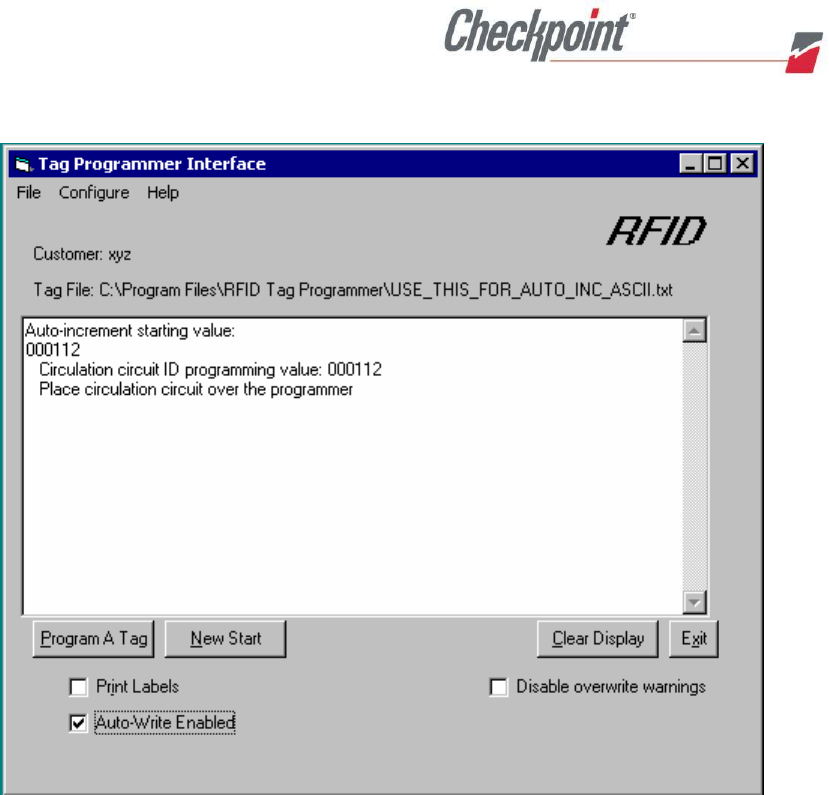Click the scroll down arrow in output pane

694,603
